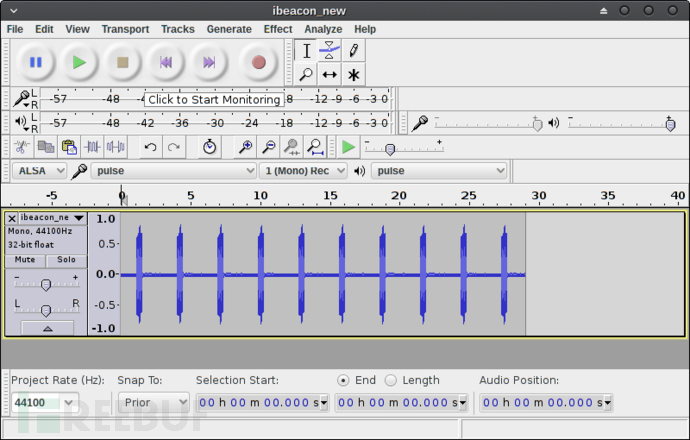Click the Zoom Out magnifier icon
The height and width of the screenshot is (440, 690).
pos(268,147)
